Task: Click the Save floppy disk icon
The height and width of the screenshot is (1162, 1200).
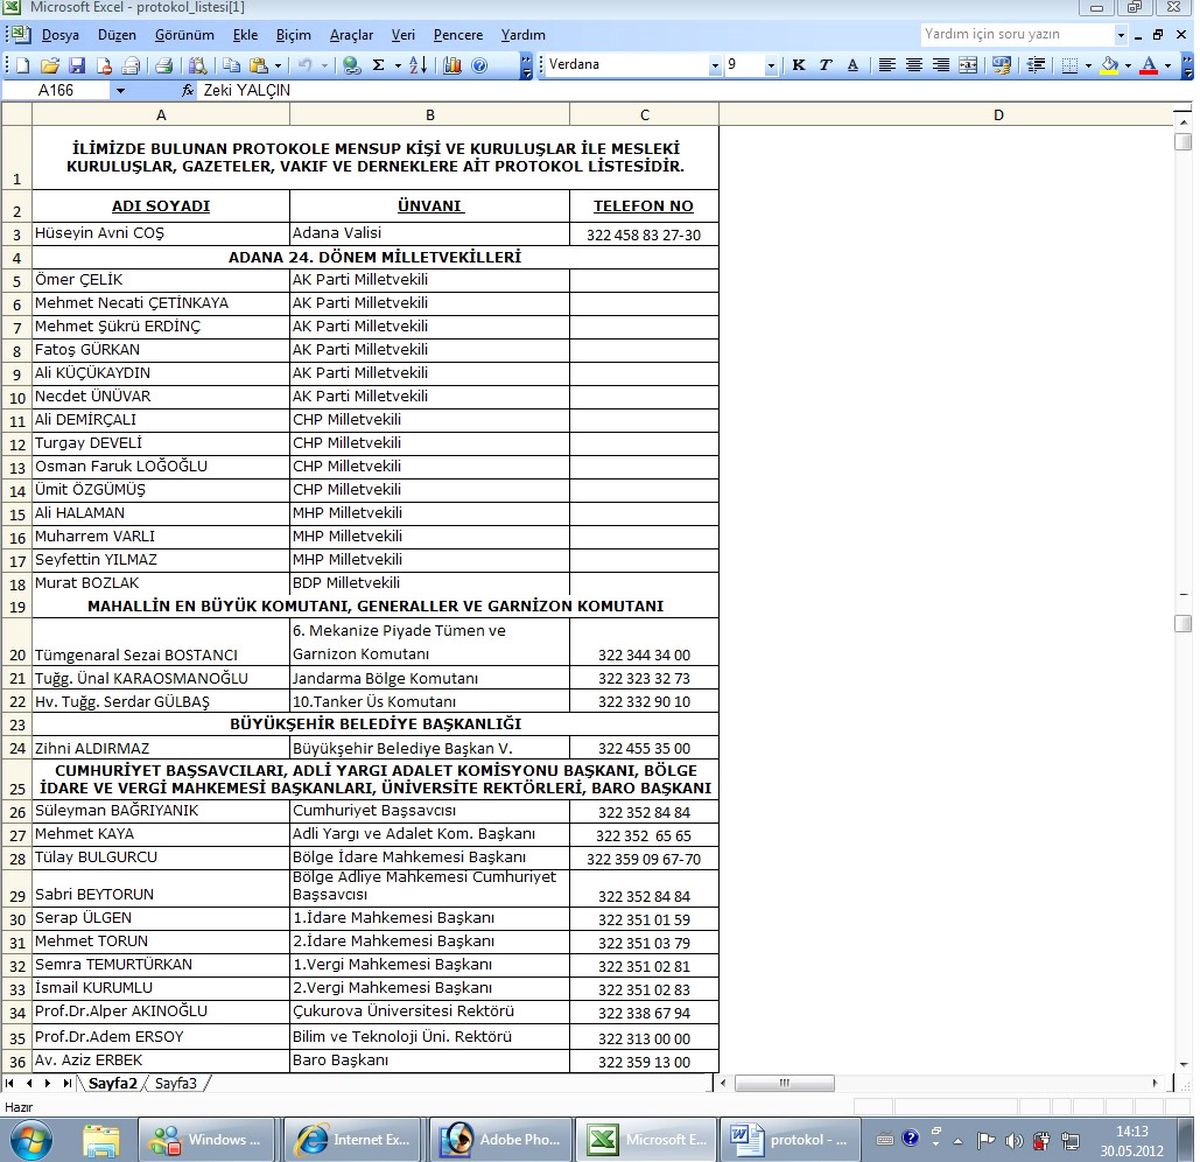Action: tap(77, 66)
